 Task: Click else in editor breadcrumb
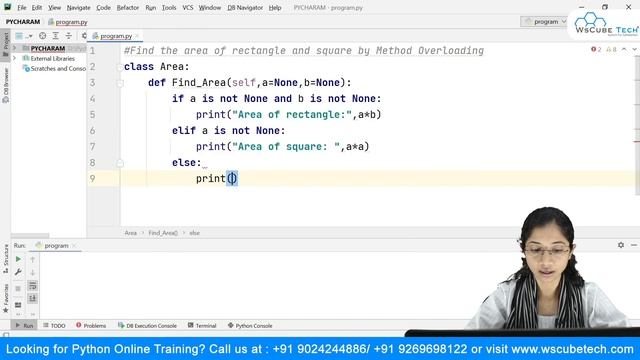[195, 233]
